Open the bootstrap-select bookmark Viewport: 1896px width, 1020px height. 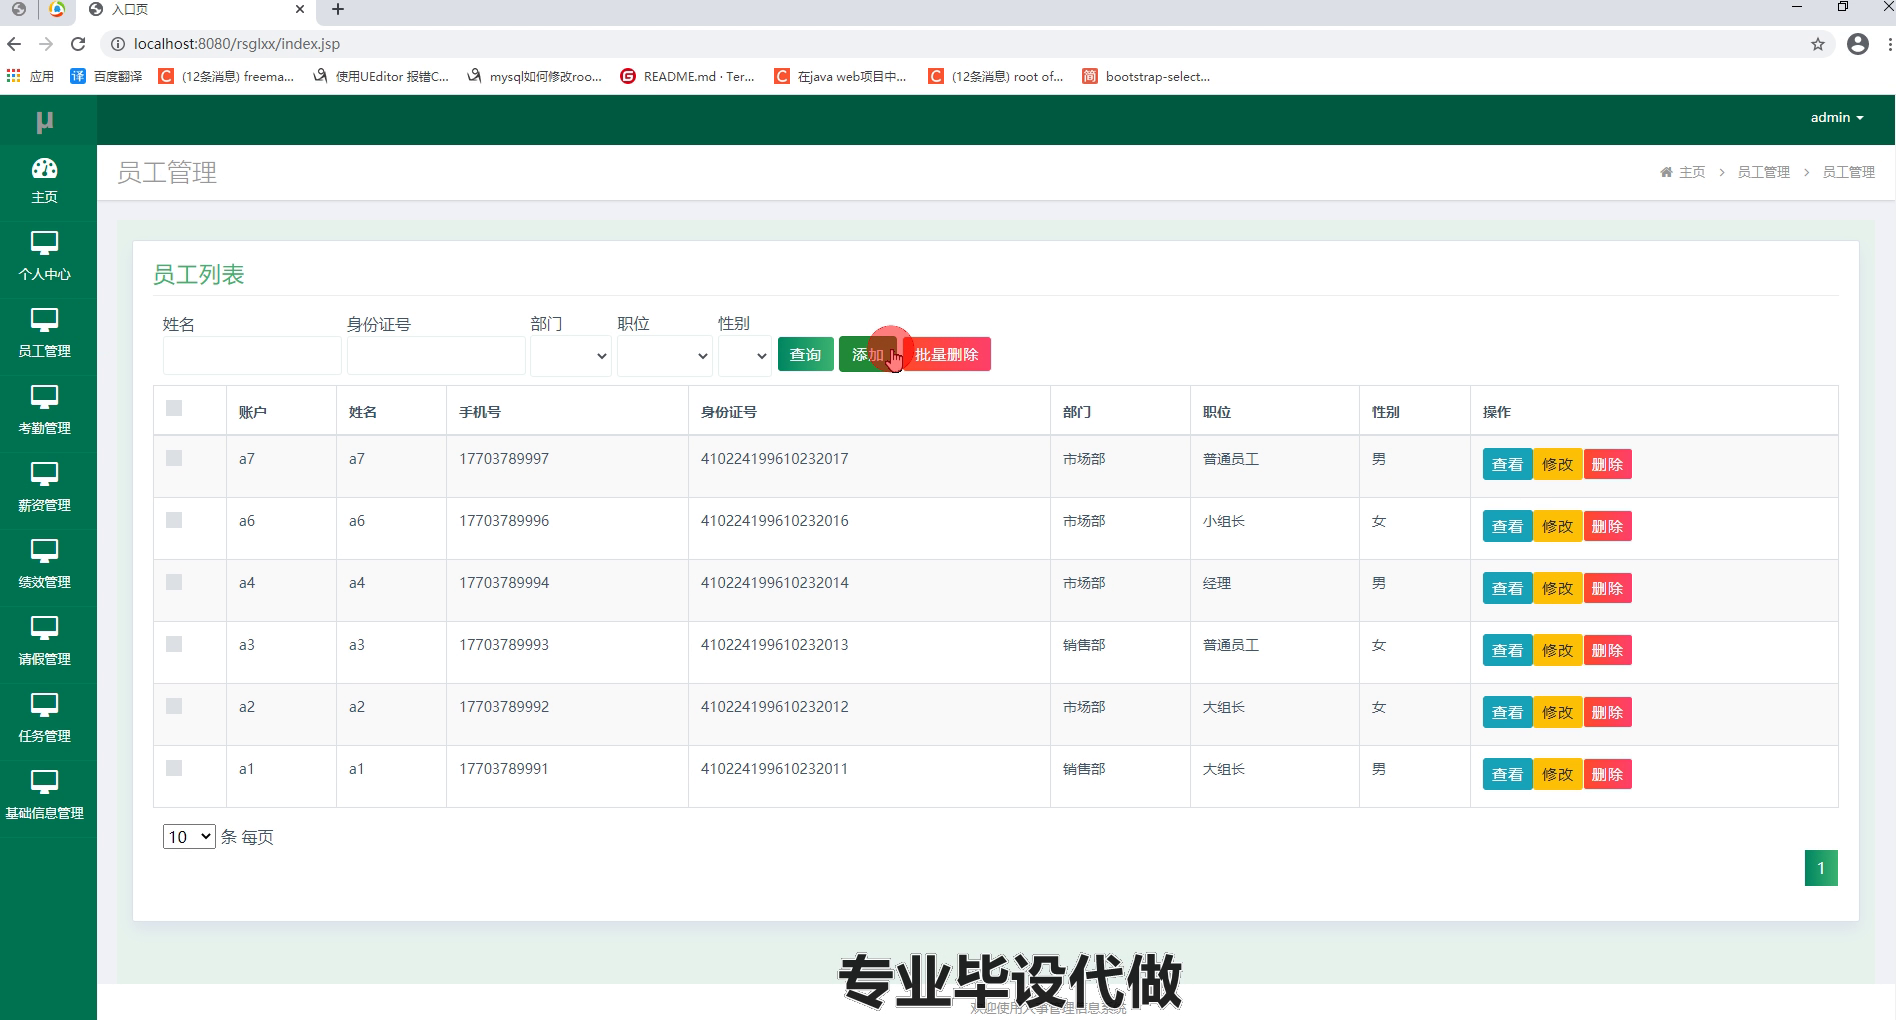click(1146, 76)
